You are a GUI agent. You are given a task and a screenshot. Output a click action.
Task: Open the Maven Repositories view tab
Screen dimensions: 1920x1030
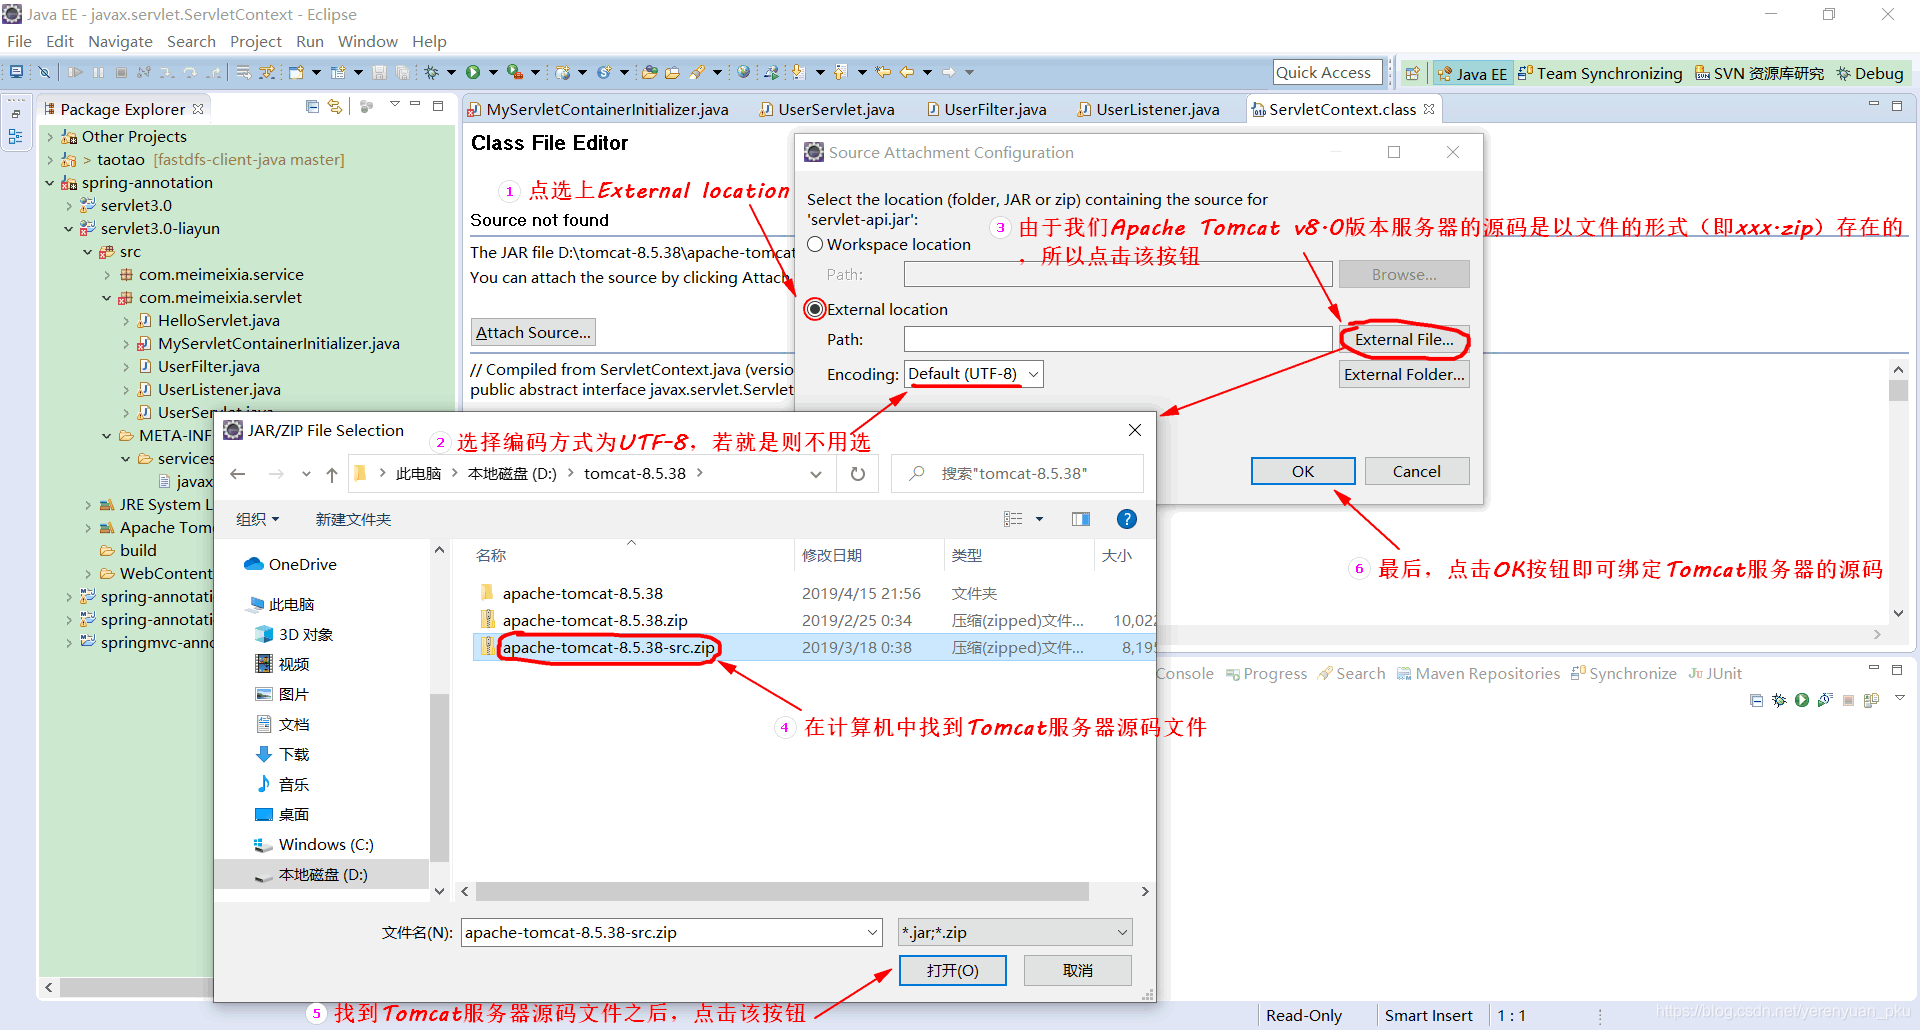[x=1478, y=674]
